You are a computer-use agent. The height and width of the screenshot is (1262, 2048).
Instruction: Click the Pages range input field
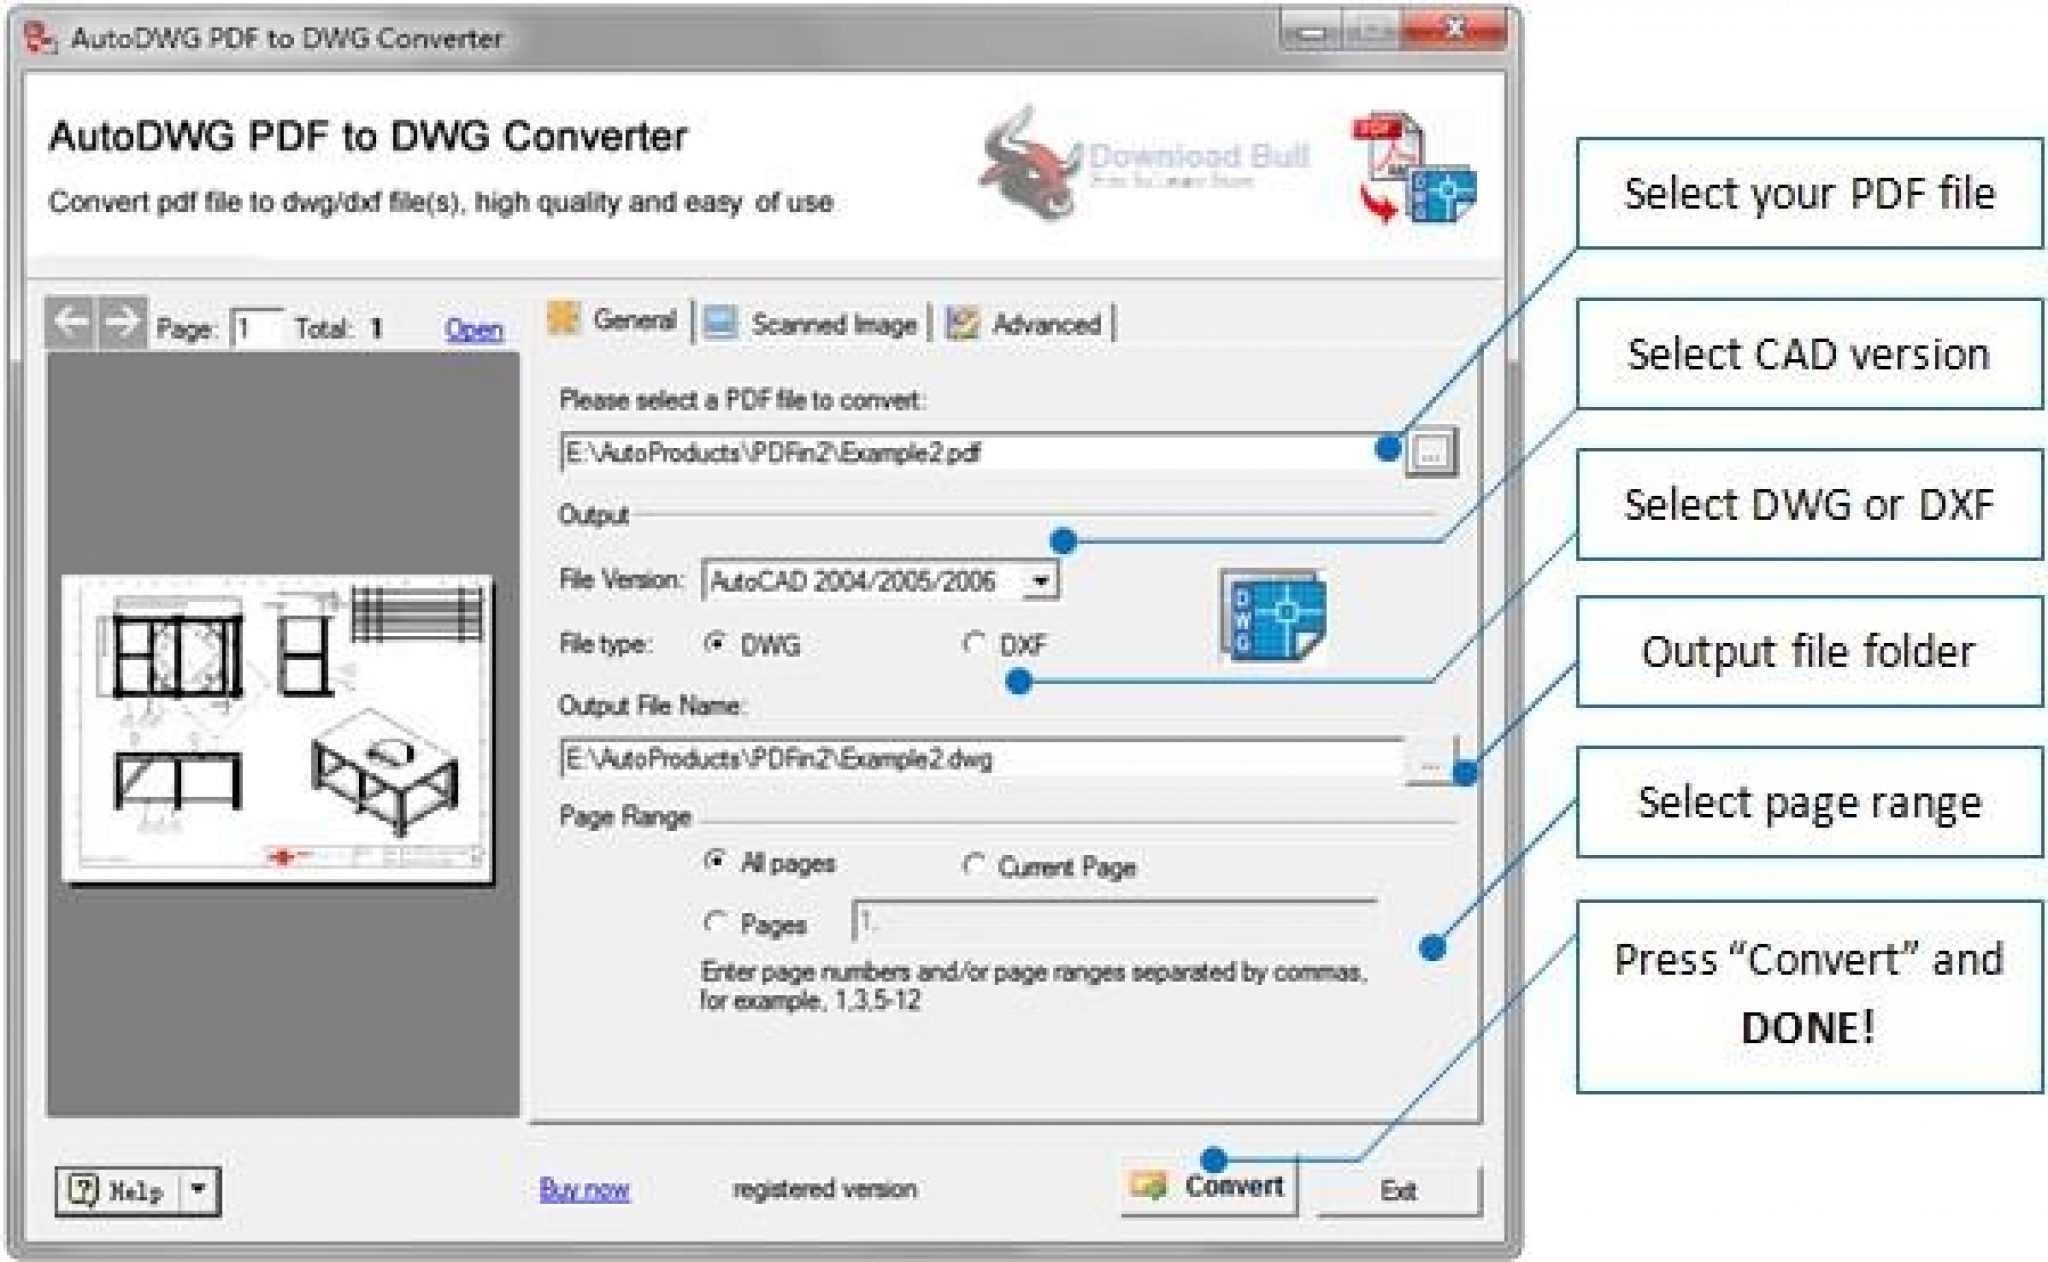(1114, 921)
